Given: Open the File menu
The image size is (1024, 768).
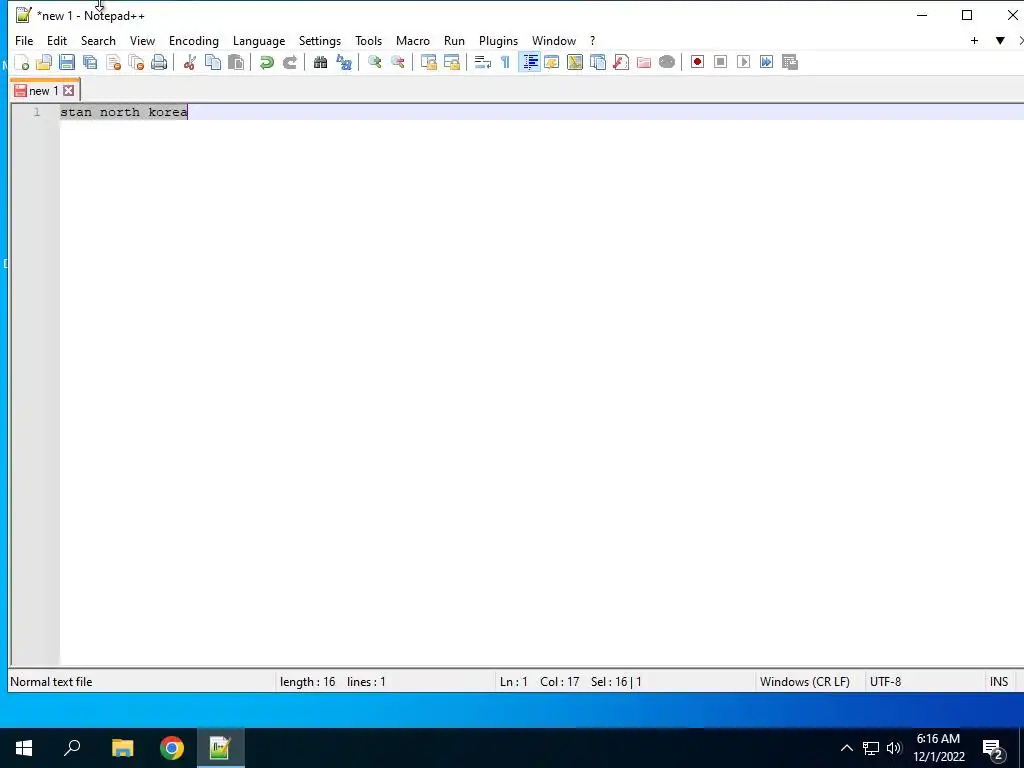Looking at the screenshot, I should point(24,40).
